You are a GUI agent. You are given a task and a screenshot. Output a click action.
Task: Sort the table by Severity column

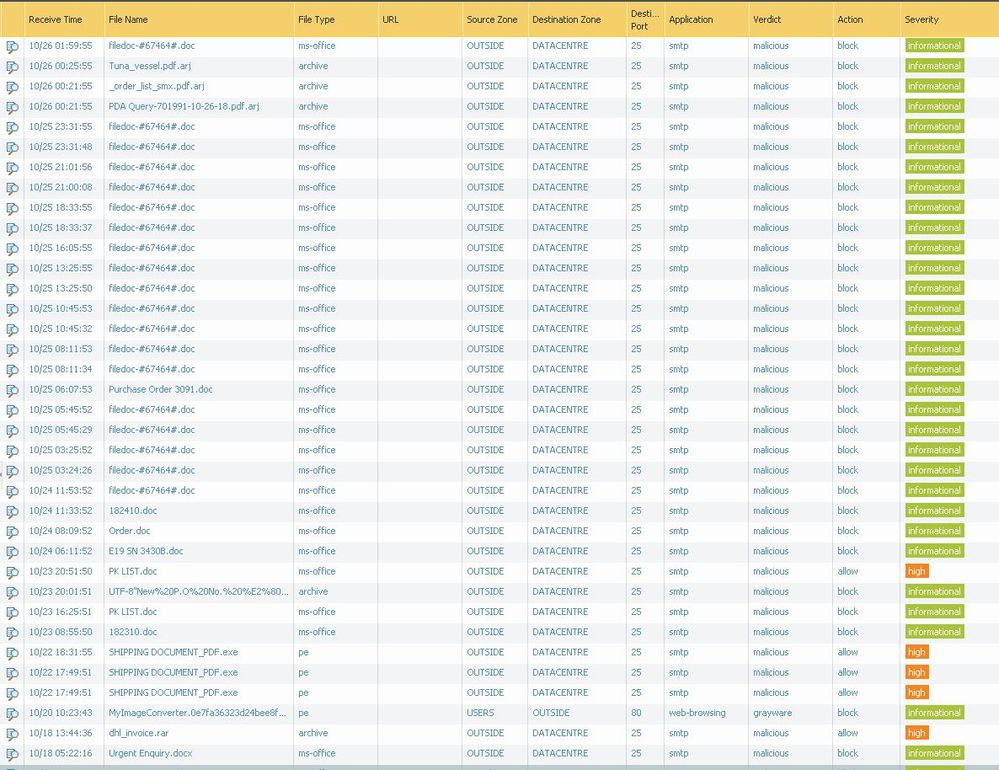tap(921, 20)
